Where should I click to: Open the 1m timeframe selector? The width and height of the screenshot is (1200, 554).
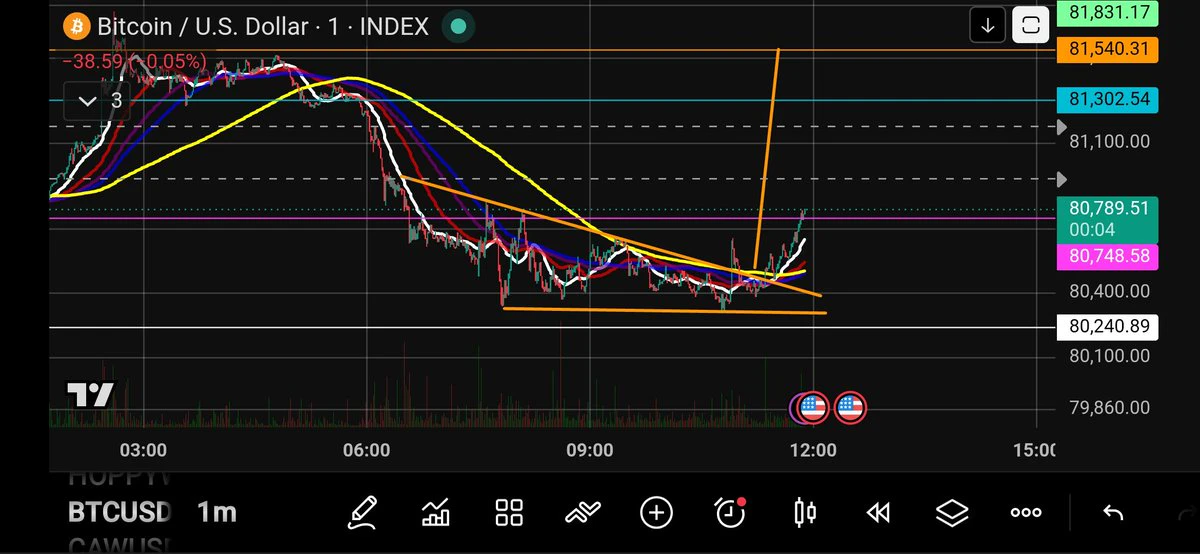pos(216,513)
